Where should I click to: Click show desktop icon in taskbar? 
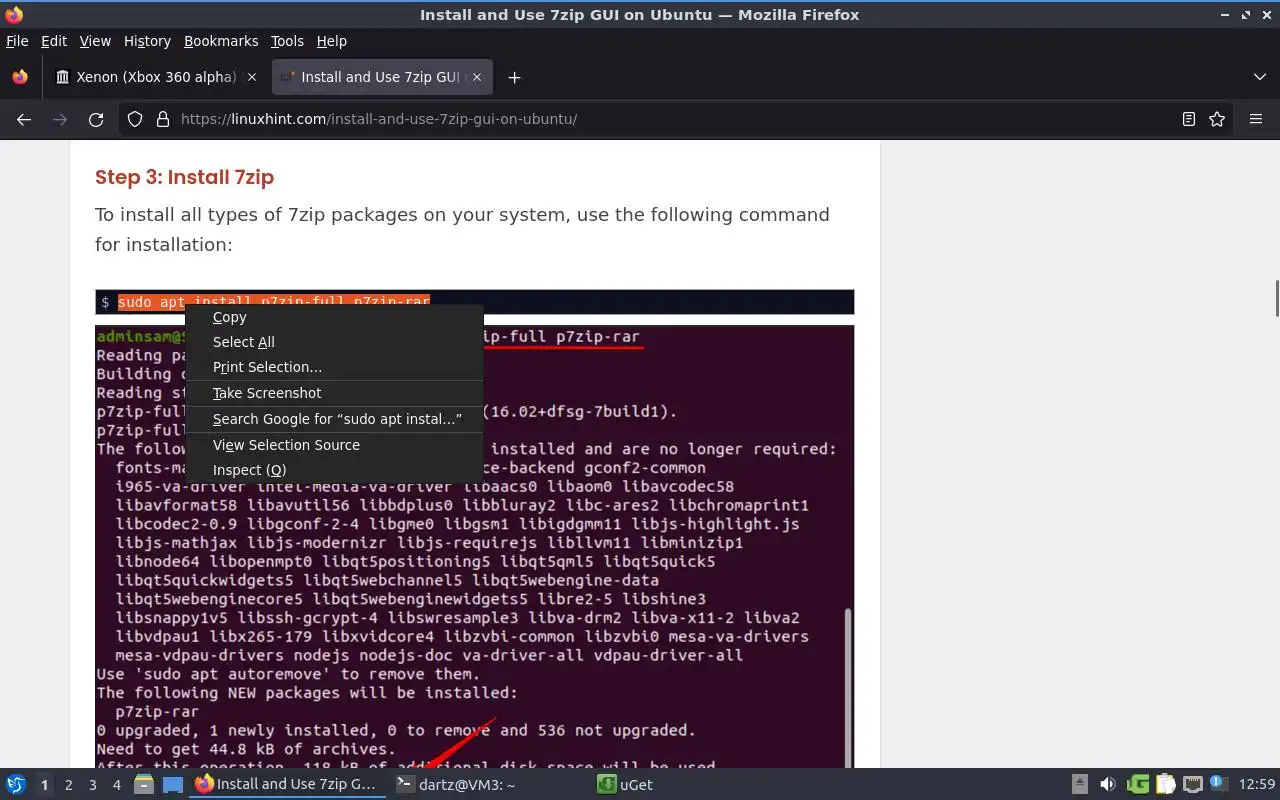pos(173,785)
